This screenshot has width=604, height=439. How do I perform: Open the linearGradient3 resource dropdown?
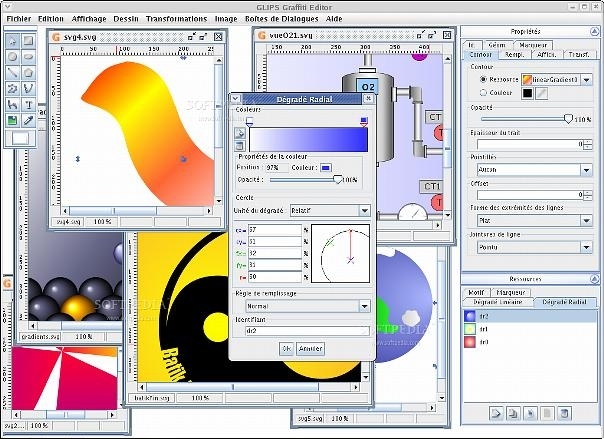[x=586, y=80]
